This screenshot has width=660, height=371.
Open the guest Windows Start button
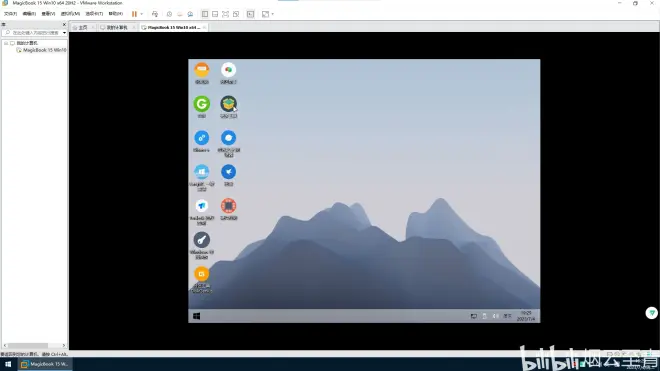click(197, 316)
